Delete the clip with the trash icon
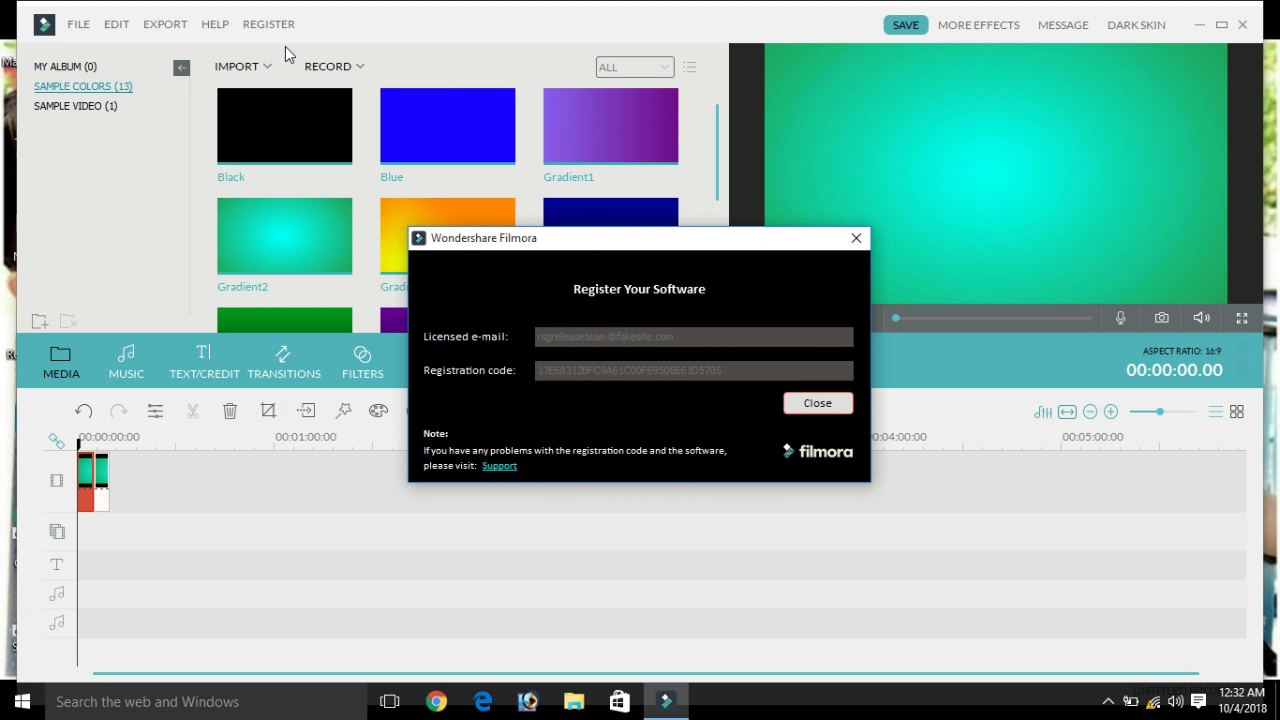 point(230,411)
